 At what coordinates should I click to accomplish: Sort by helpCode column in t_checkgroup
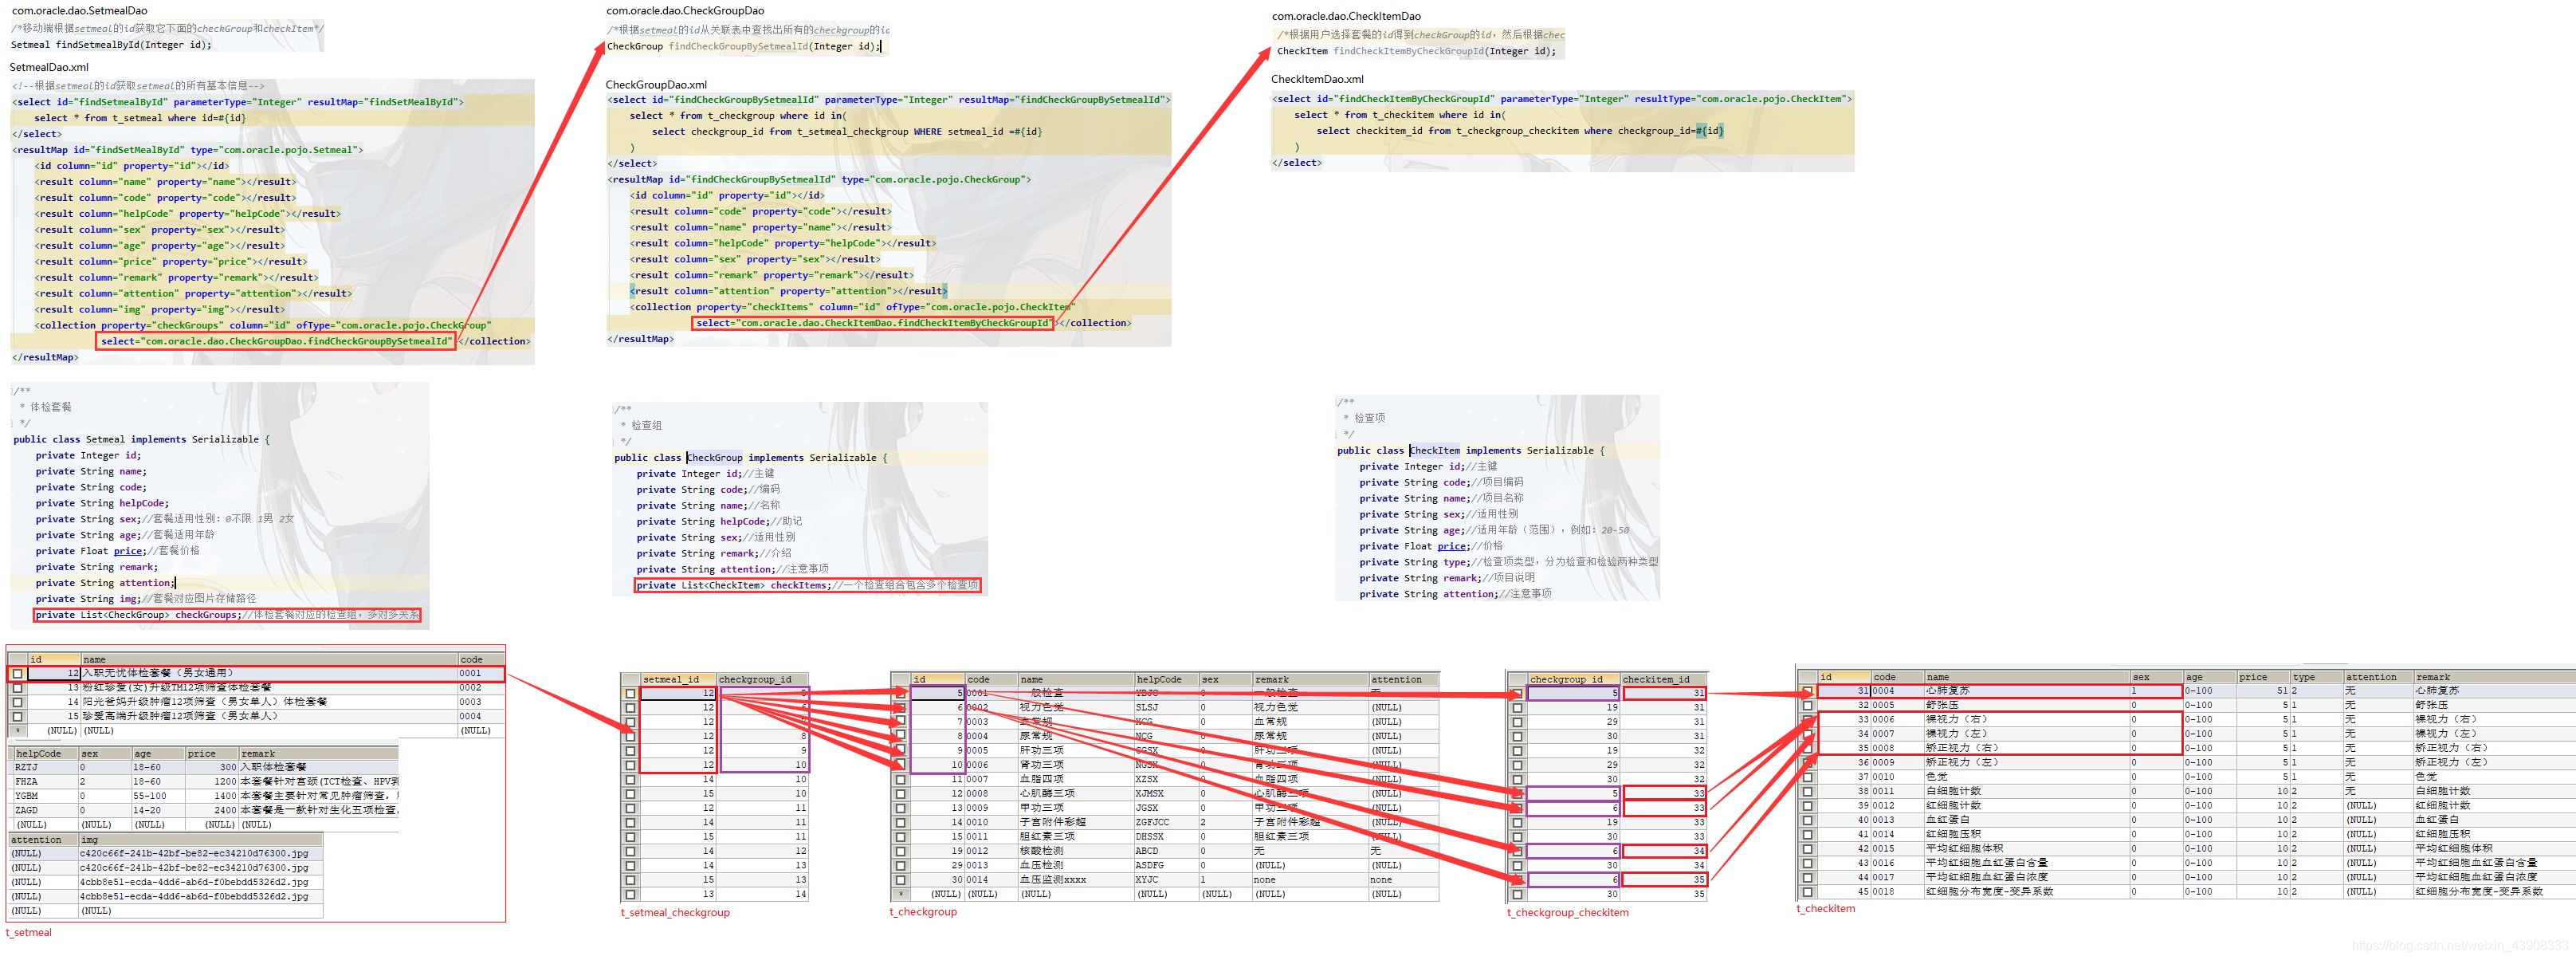1158,680
